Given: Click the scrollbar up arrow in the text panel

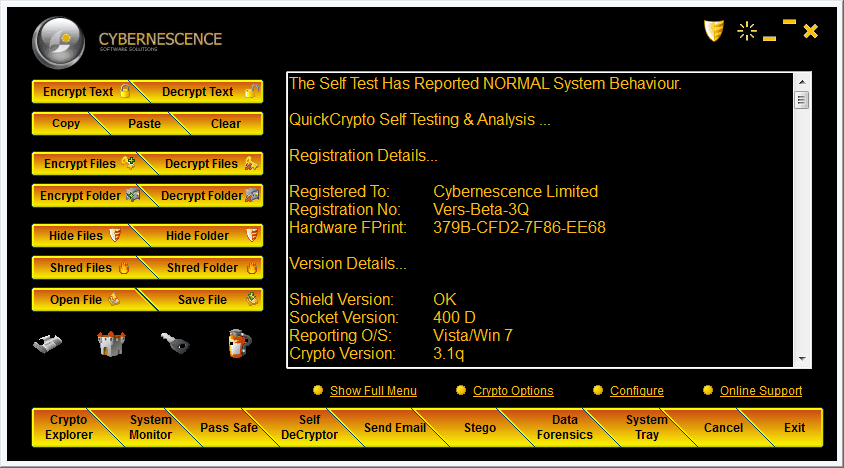Looking at the screenshot, I should (x=802, y=82).
